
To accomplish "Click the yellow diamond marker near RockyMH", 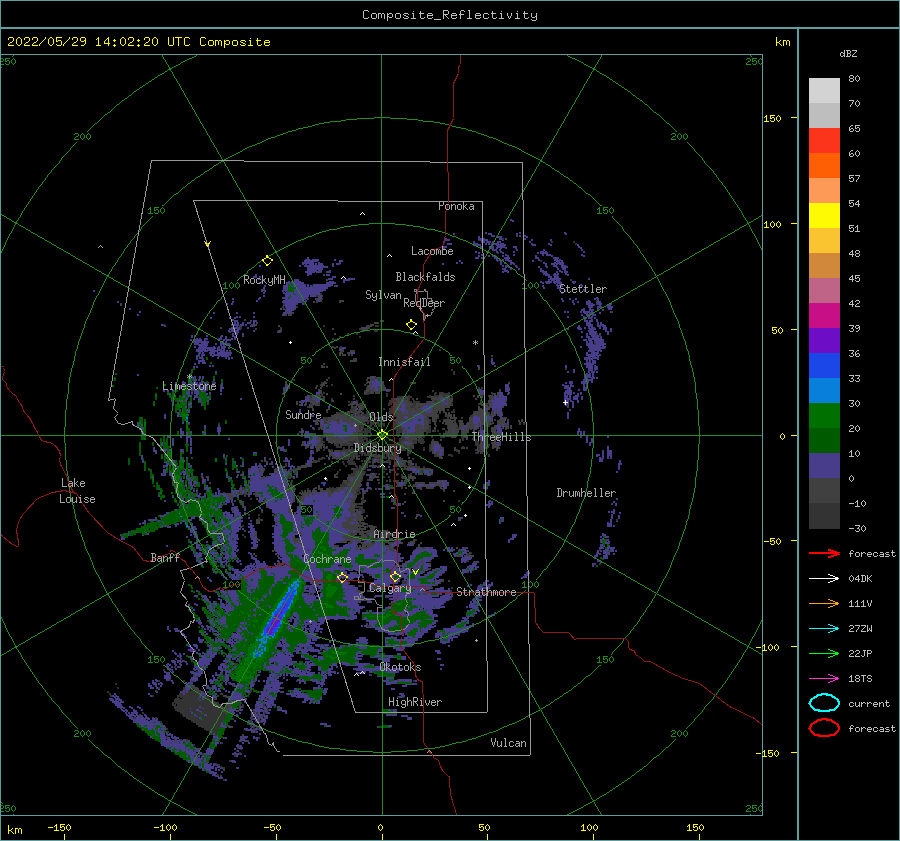I will click(x=267, y=261).
